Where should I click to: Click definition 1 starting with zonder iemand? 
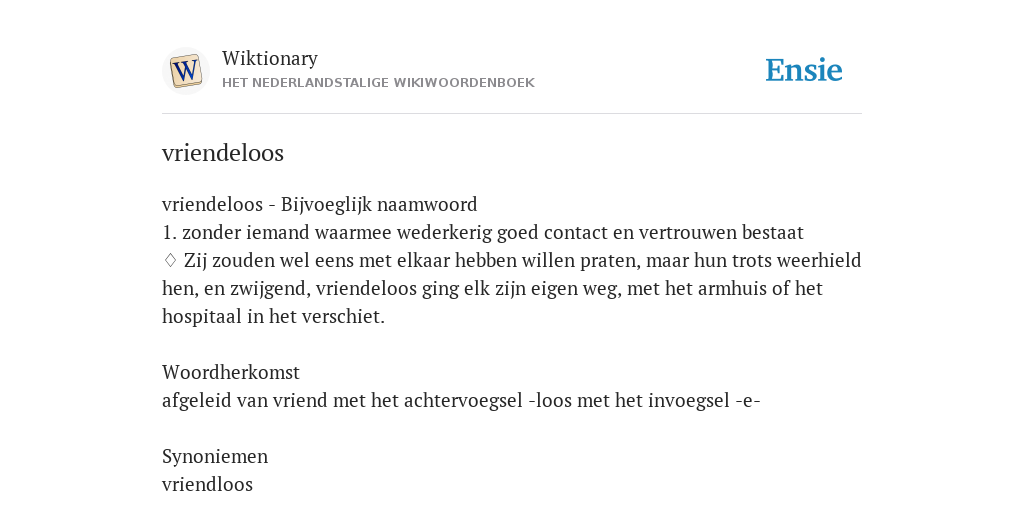click(x=483, y=232)
